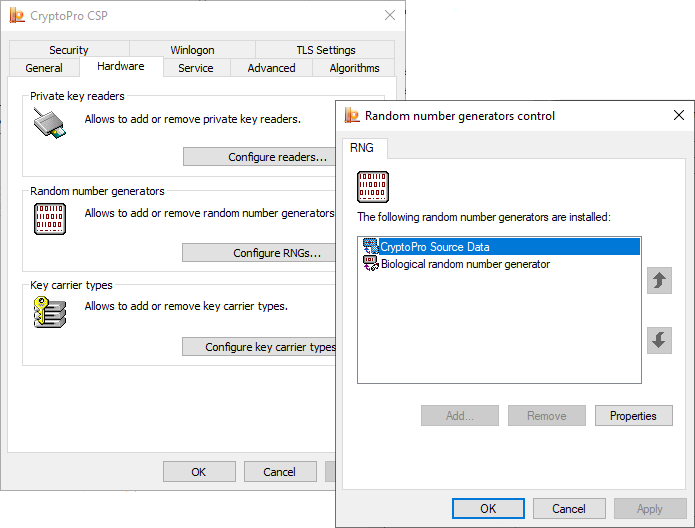The image size is (695, 528).
Task: Move selected generator up with the arrow
Action: 658,281
